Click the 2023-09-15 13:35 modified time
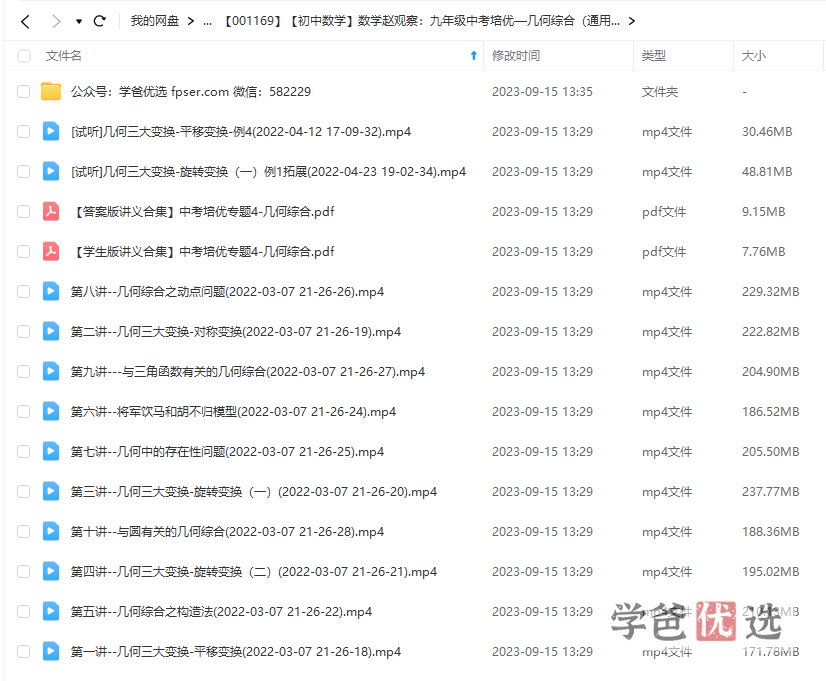Viewport: 826px width, 681px height. point(542,92)
